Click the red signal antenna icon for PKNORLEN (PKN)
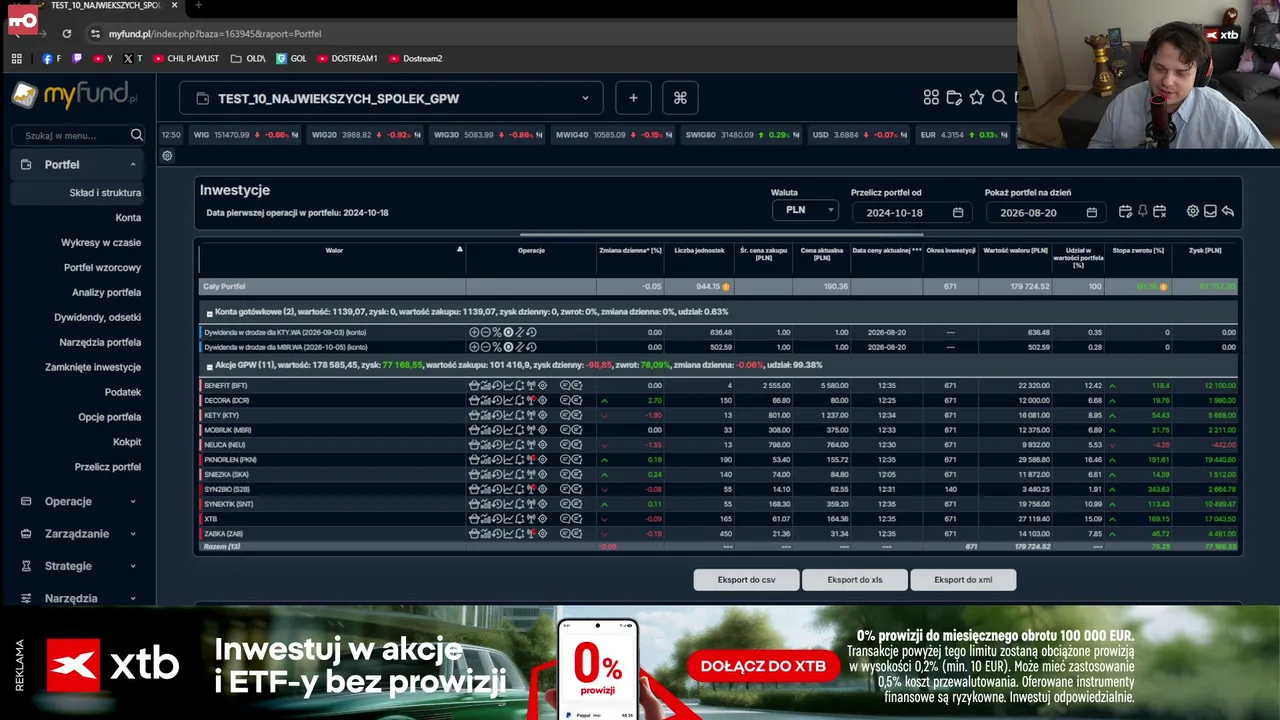The image size is (1280, 720). [531, 460]
